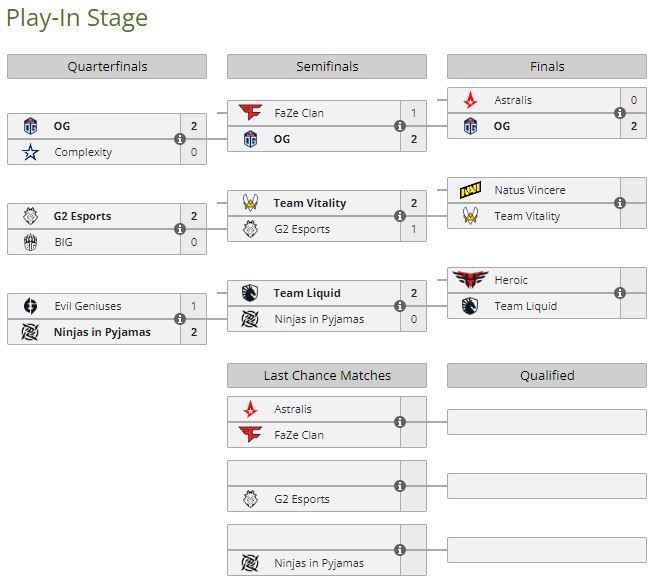
Task: Click the Astralis logo in Finals
Action: click(470, 100)
